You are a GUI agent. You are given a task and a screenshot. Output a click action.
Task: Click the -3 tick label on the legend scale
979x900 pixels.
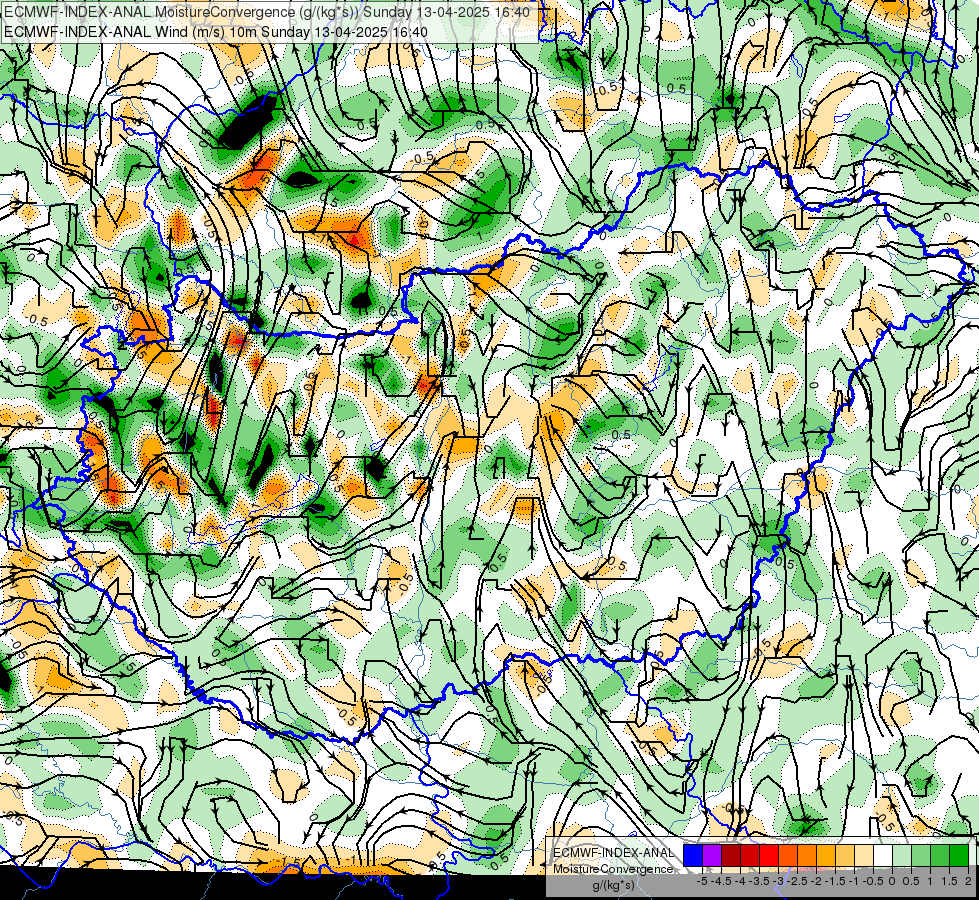click(x=779, y=881)
